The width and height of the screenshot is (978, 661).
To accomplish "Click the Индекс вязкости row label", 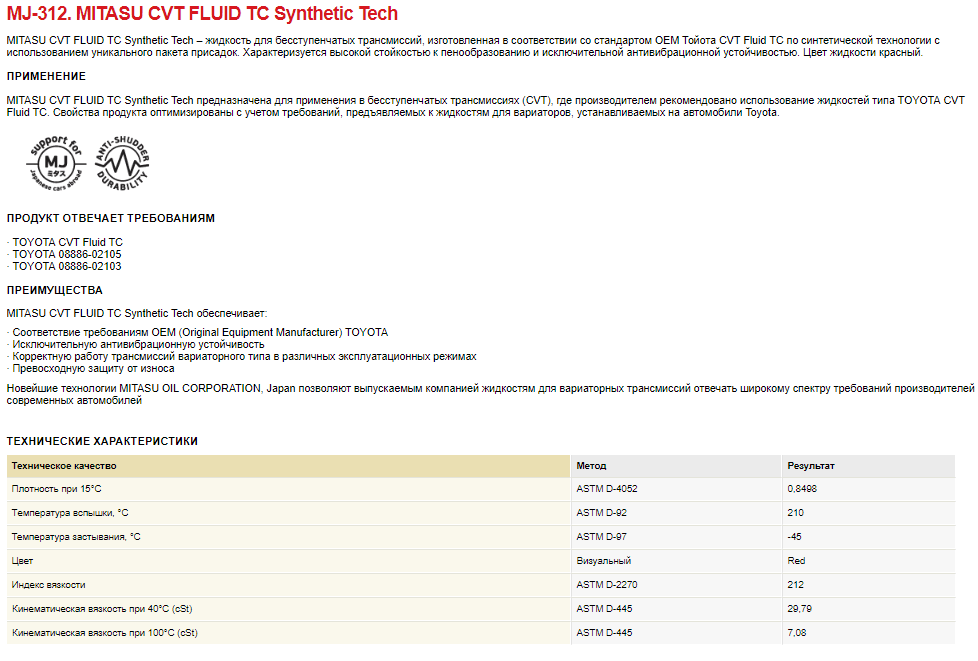I will click(49, 585).
